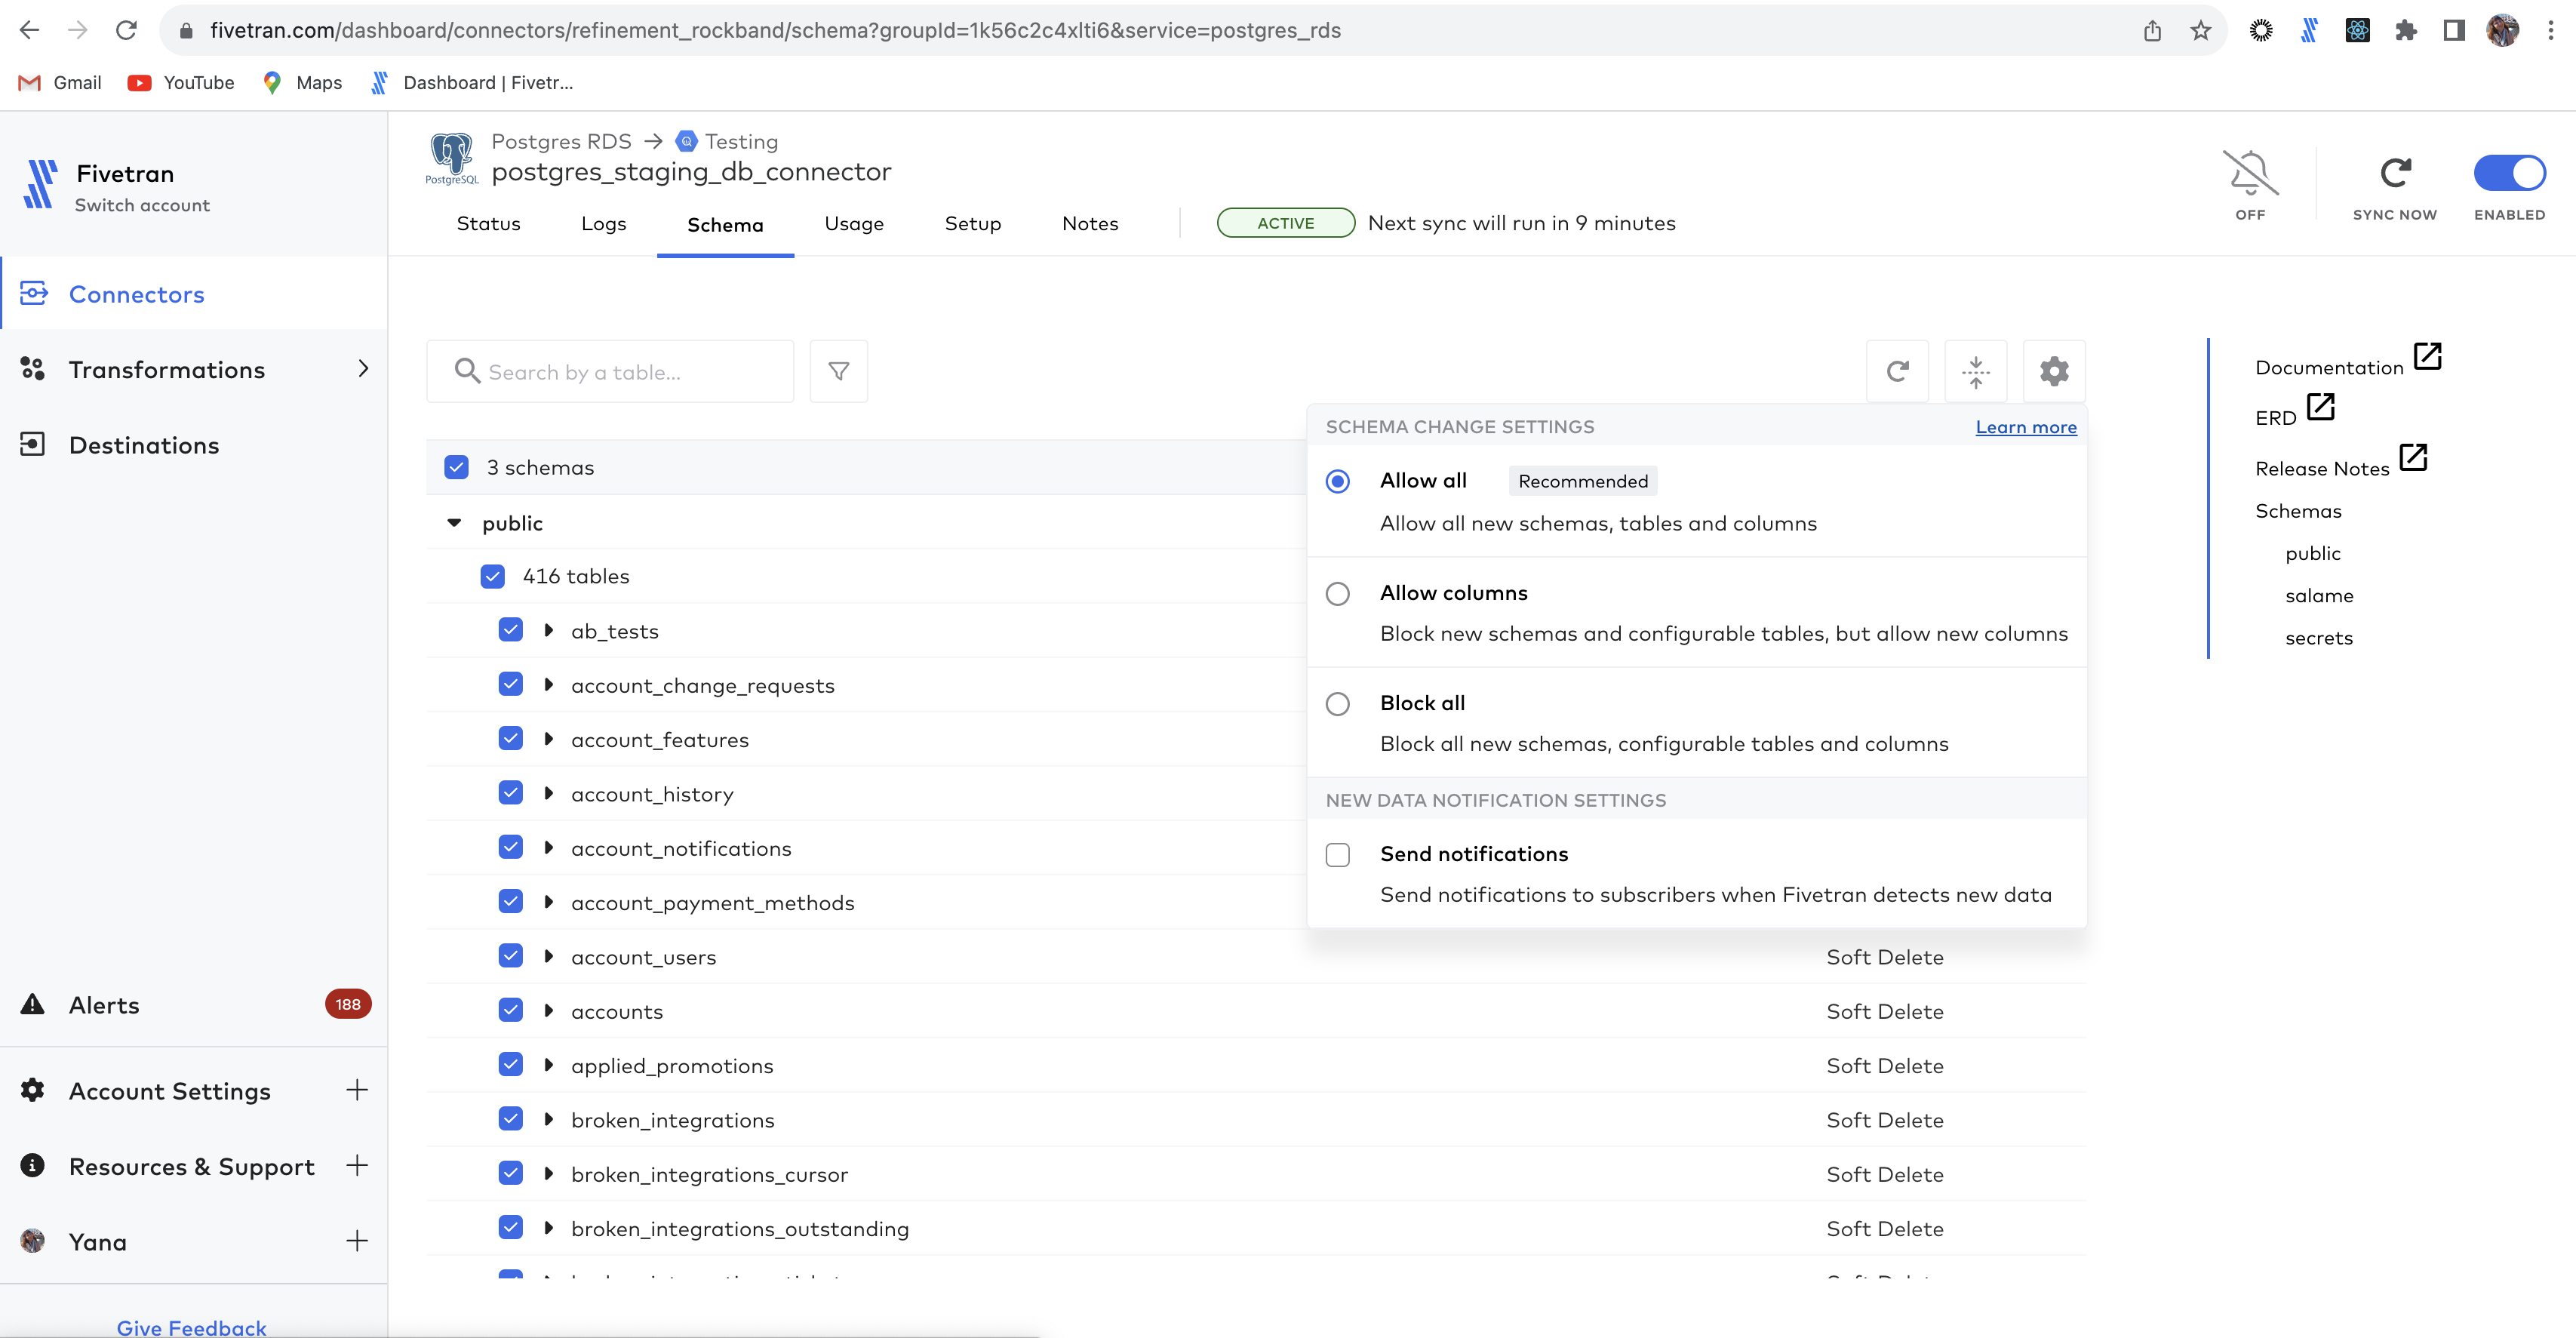The width and height of the screenshot is (2576, 1338).
Task: Switch to the Usage tab
Action: tap(854, 223)
